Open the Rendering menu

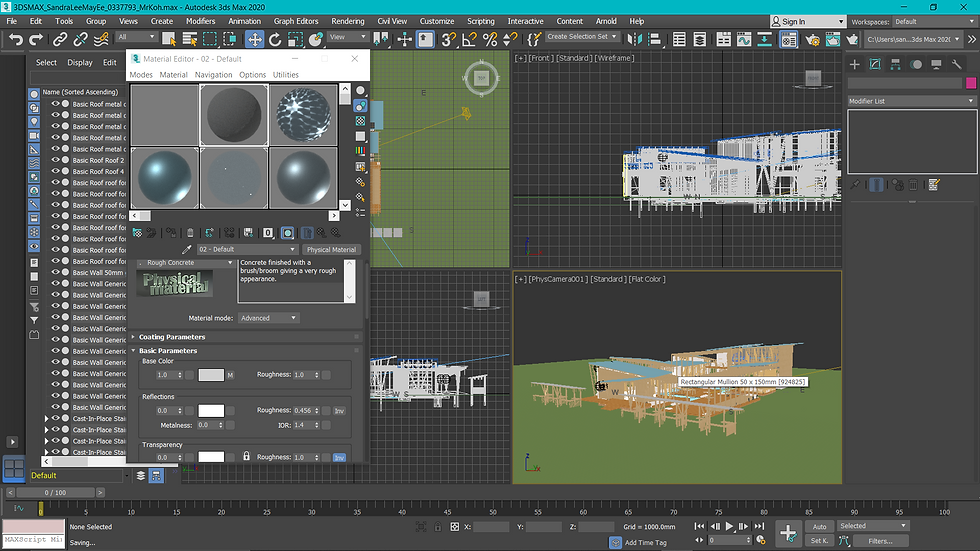[348, 21]
